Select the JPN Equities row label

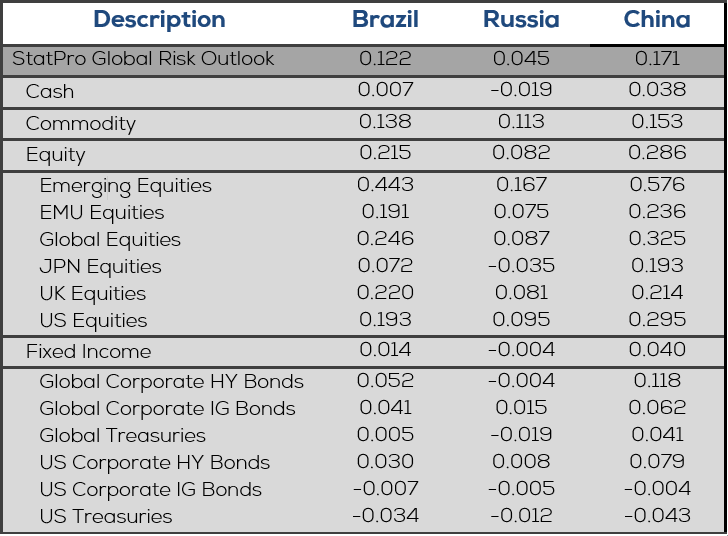tap(100, 267)
